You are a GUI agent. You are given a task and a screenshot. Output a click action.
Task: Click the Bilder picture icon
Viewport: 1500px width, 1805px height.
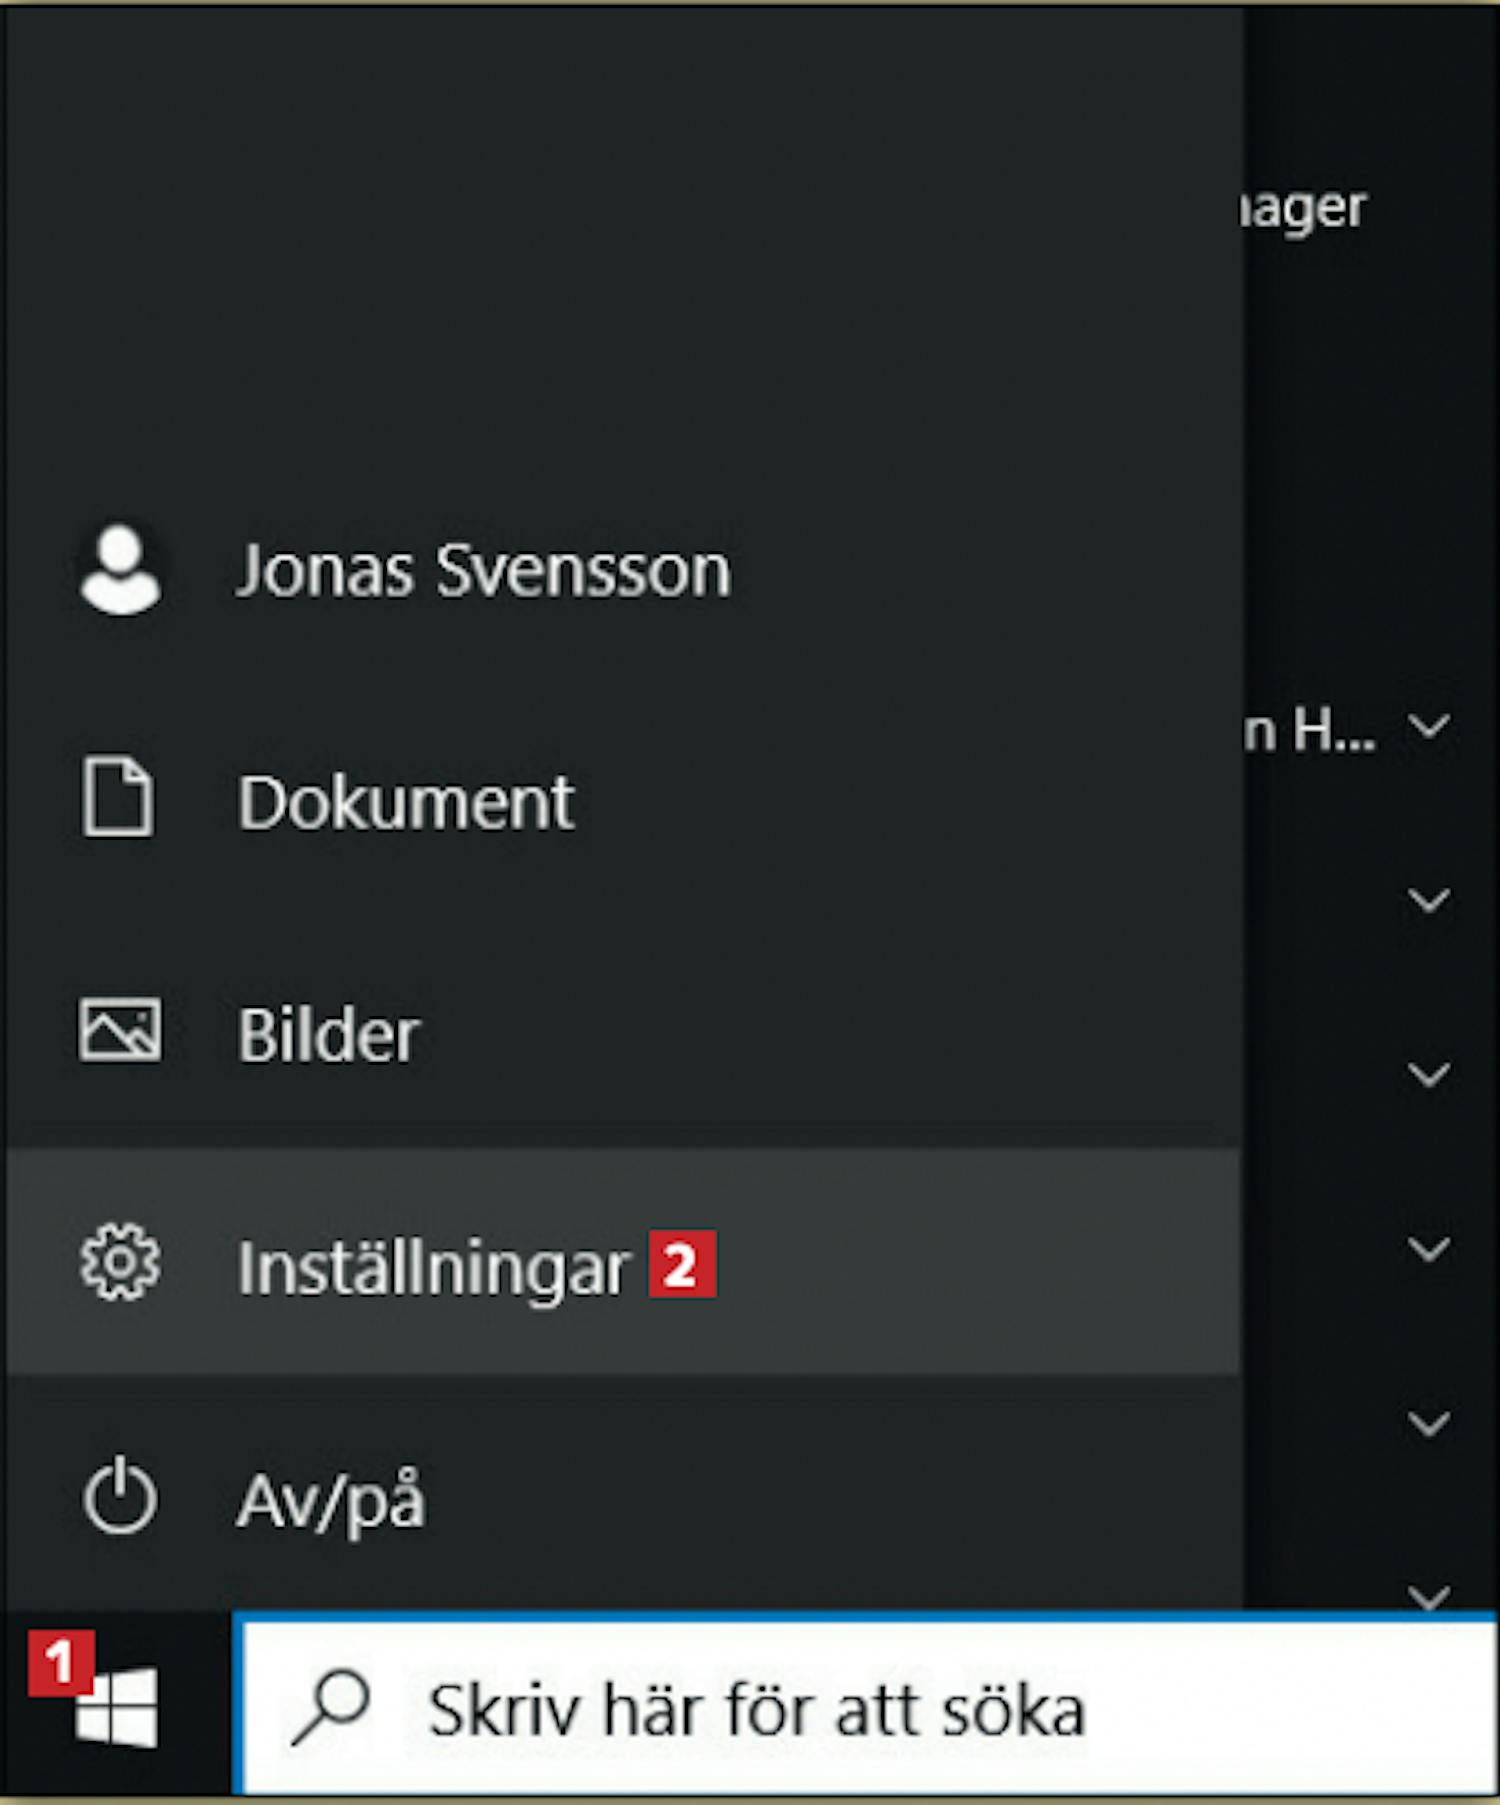pyautogui.click(x=120, y=1030)
